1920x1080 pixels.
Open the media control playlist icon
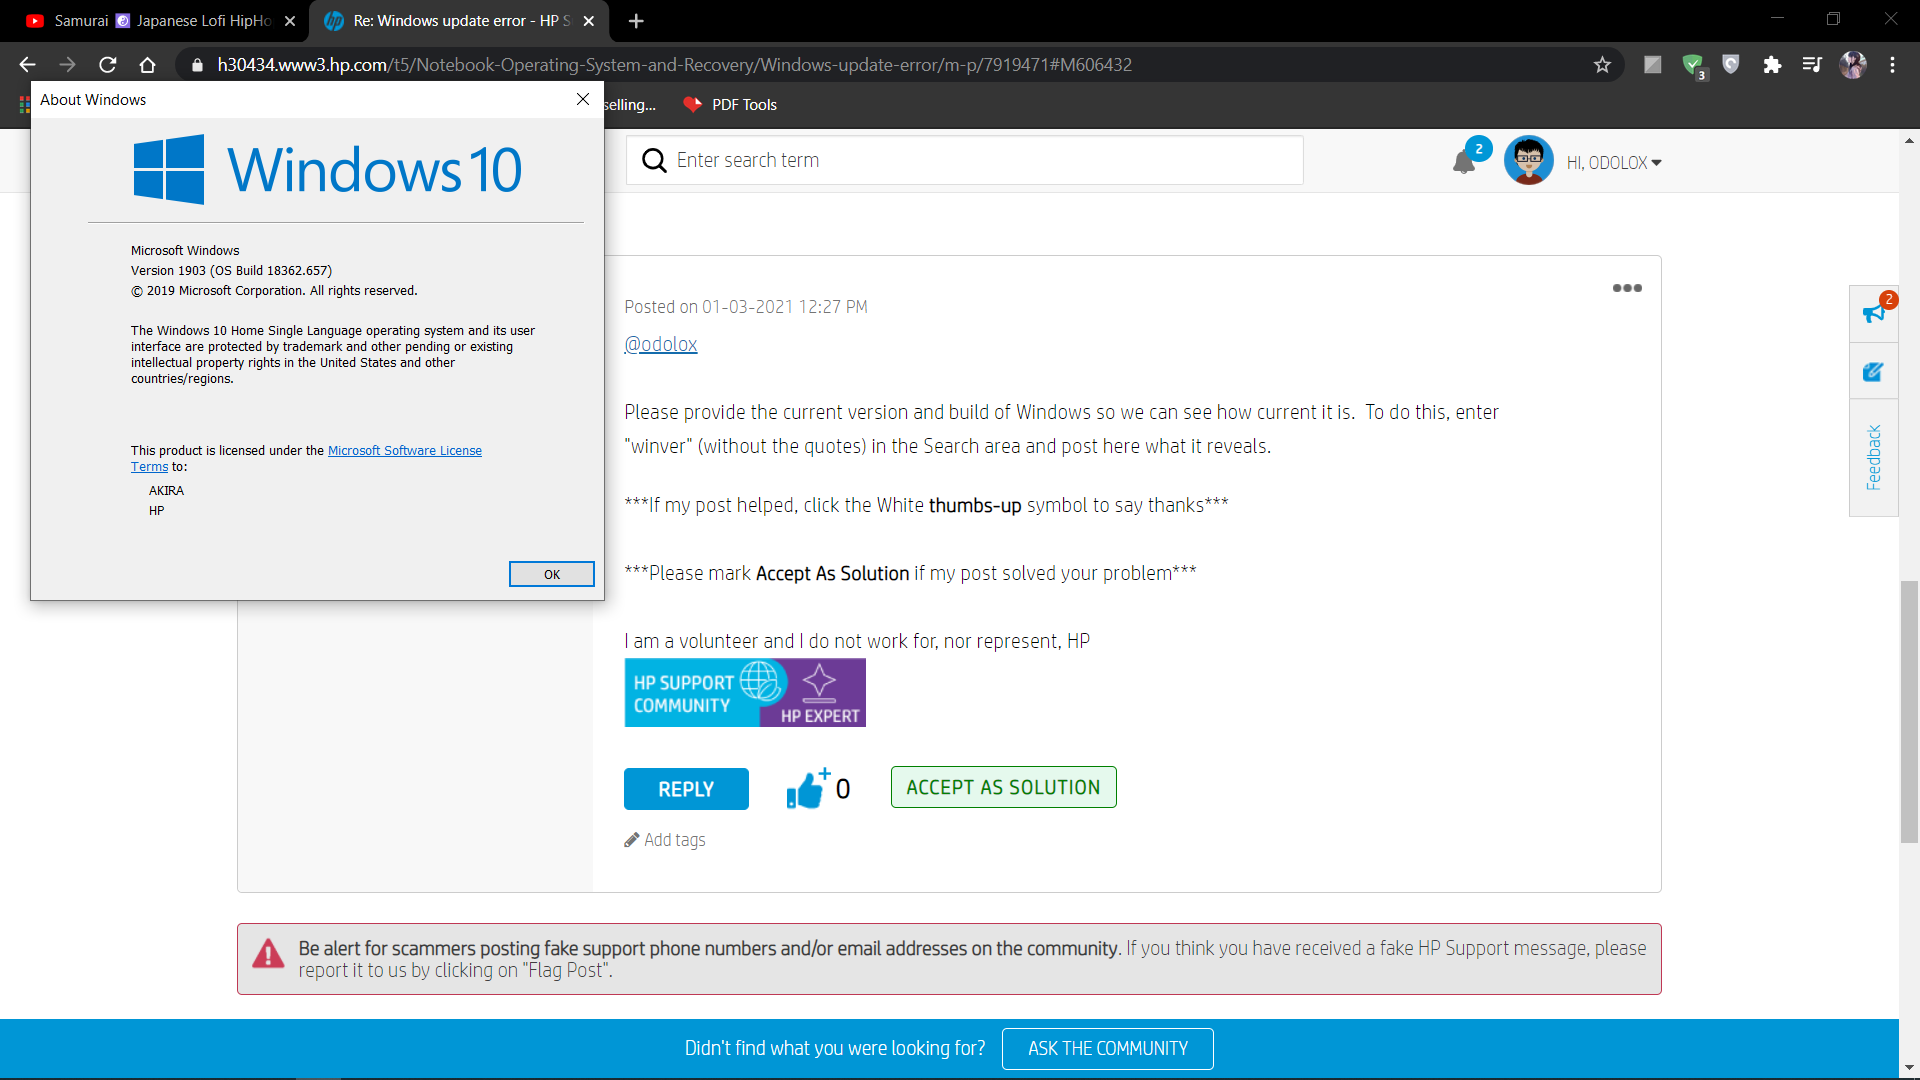[x=1812, y=65]
